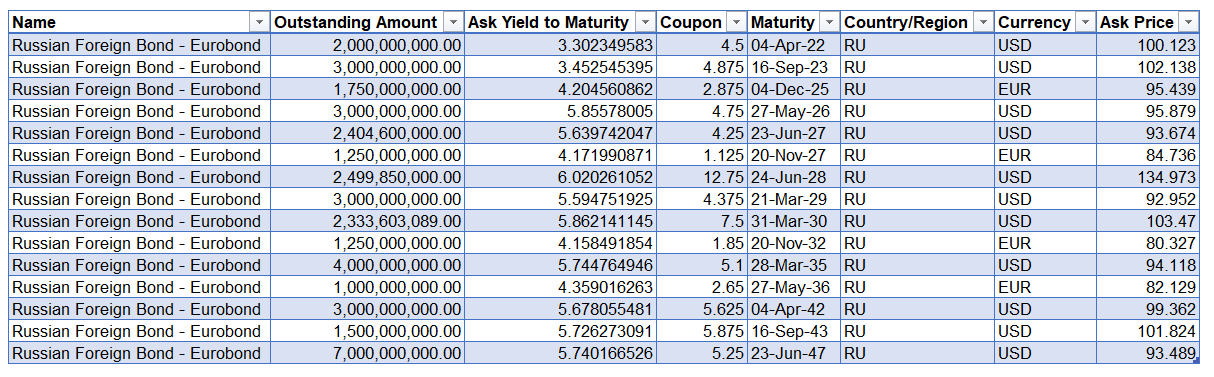This screenshot has height=377, width=1214.
Task: Select the ask price 134.973 cell
Action: [1149, 177]
